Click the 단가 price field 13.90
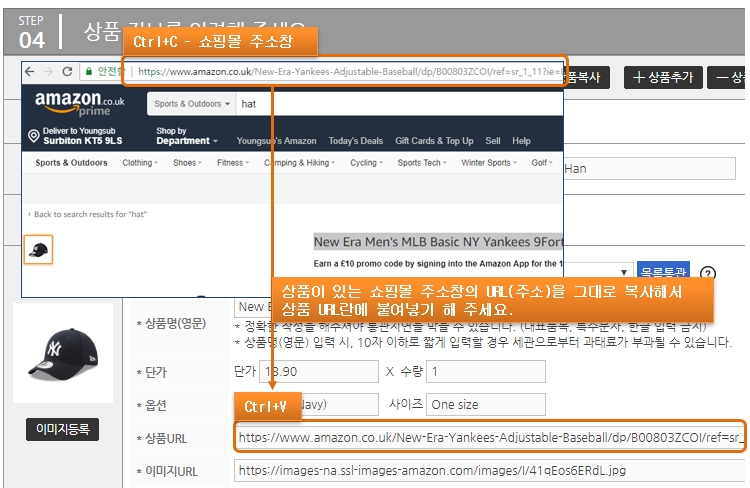This screenshot has width=750, height=488. pos(319,372)
